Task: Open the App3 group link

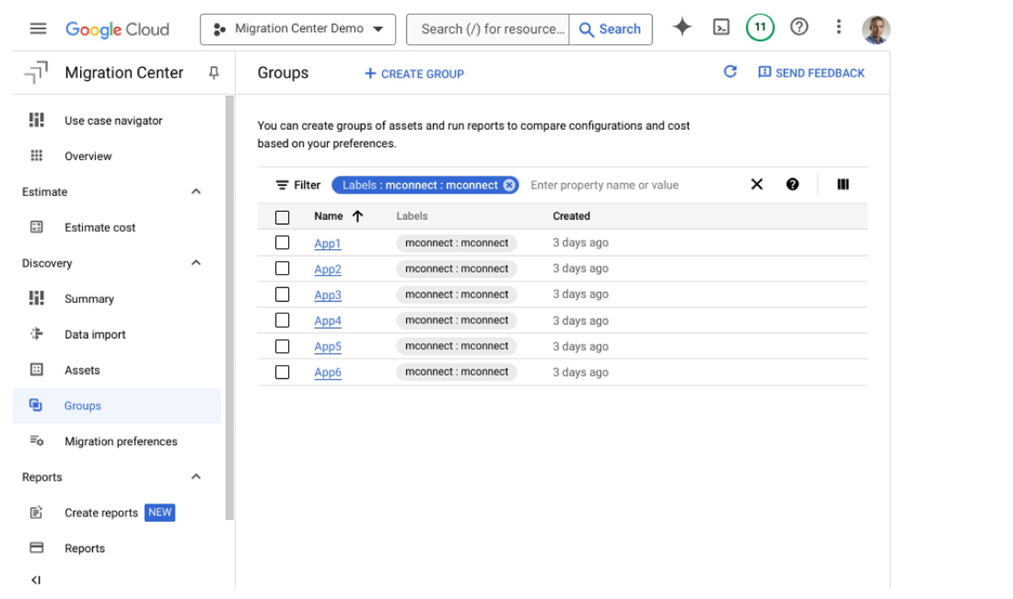Action: click(x=327, y=295)
